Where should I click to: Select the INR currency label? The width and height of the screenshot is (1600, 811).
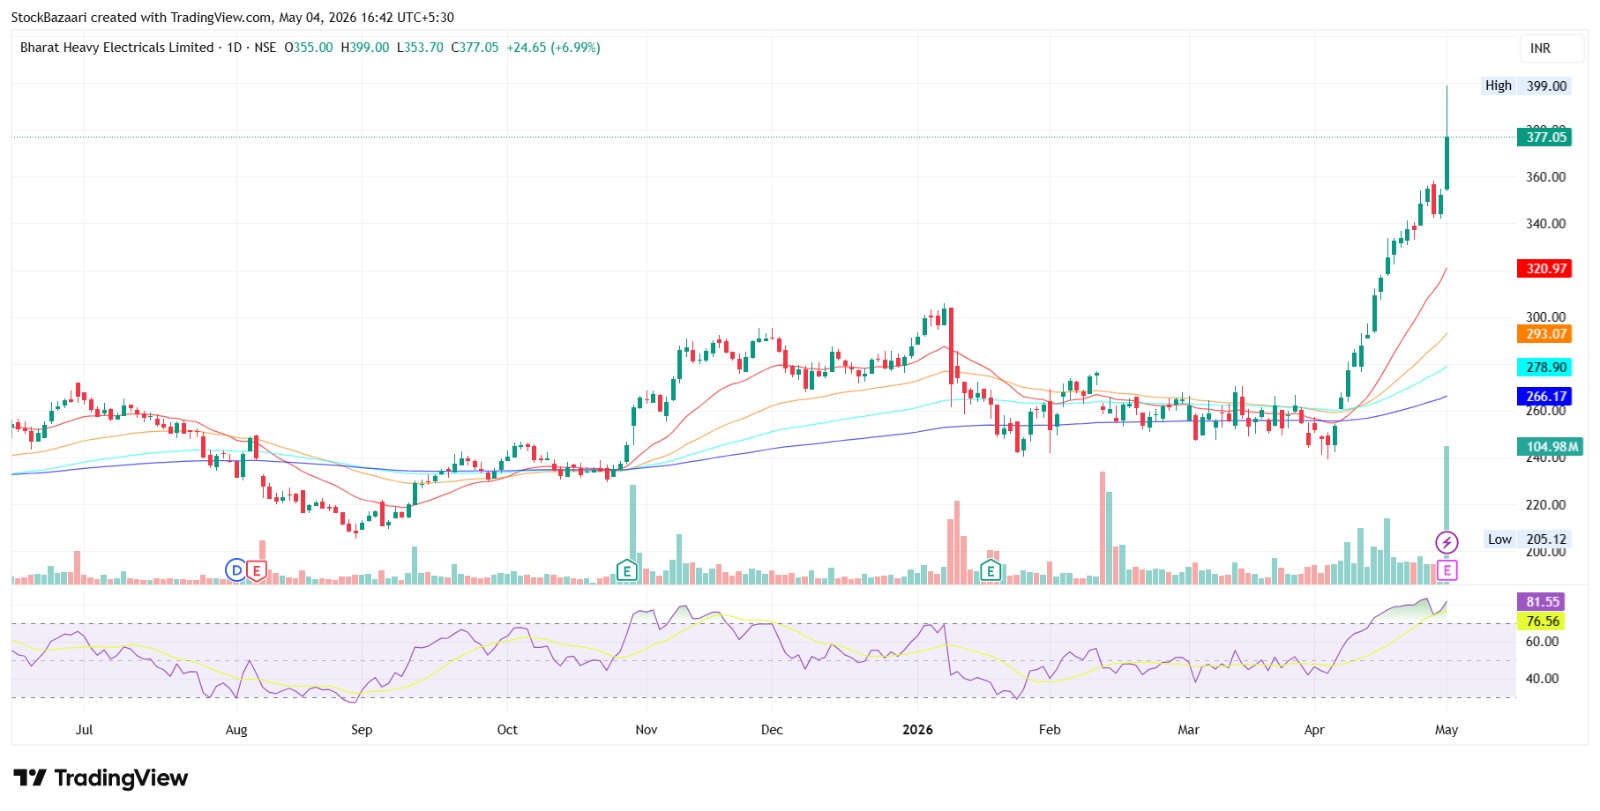[x=1540, y=48]
